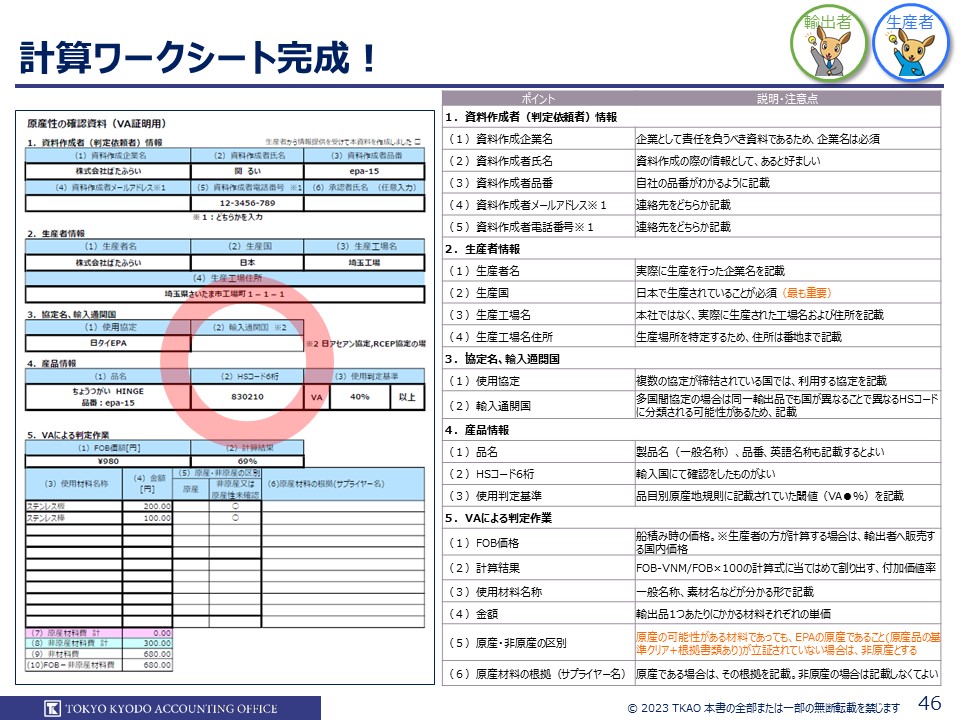960x720 pixels.
Task: Tick the checkbox beside 生産者から情報提供 note
Action: coord(417,143)
